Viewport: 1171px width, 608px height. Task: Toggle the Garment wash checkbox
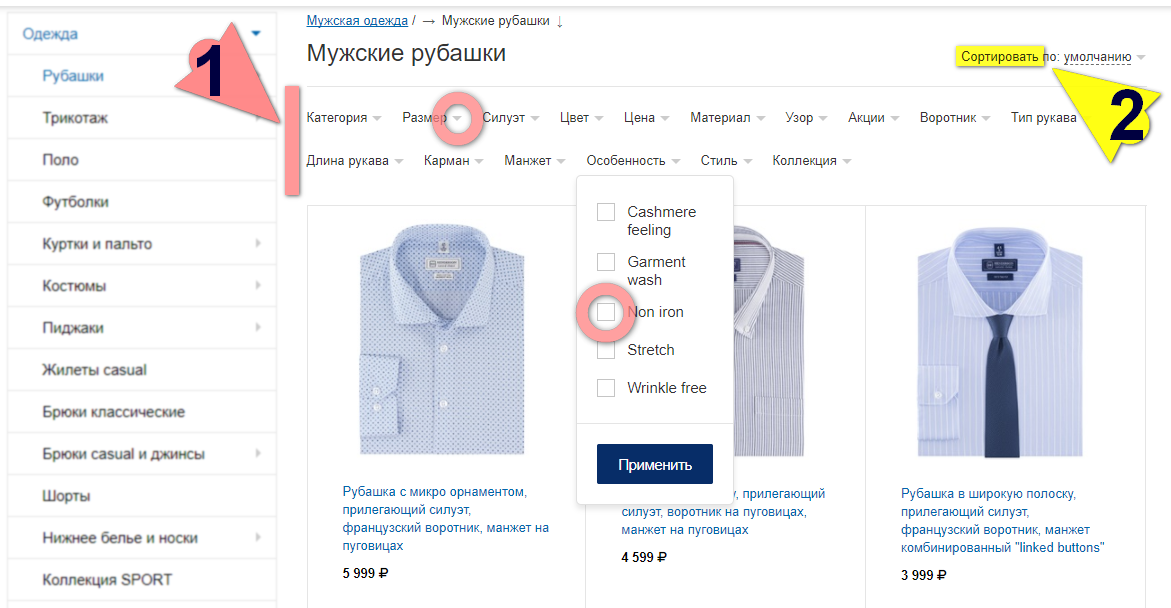(x=606, y=262)
